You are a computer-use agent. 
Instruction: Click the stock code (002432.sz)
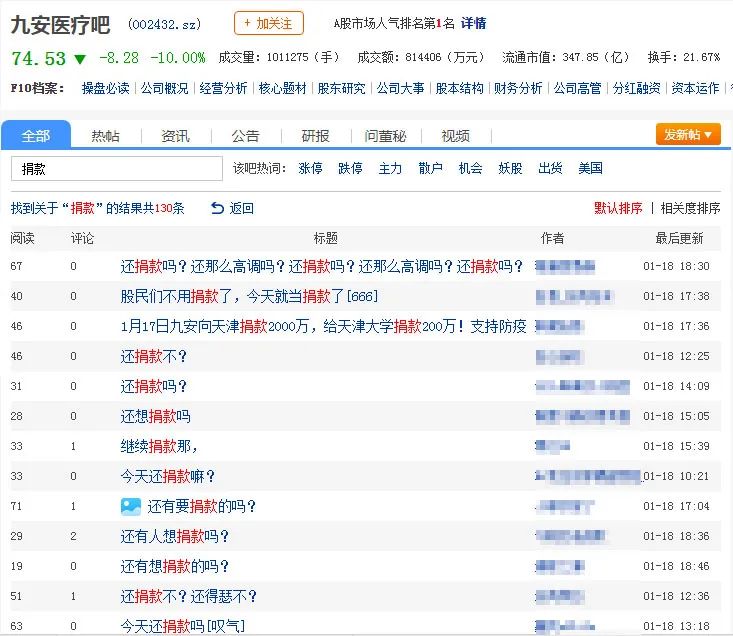(x=165, y=24)
